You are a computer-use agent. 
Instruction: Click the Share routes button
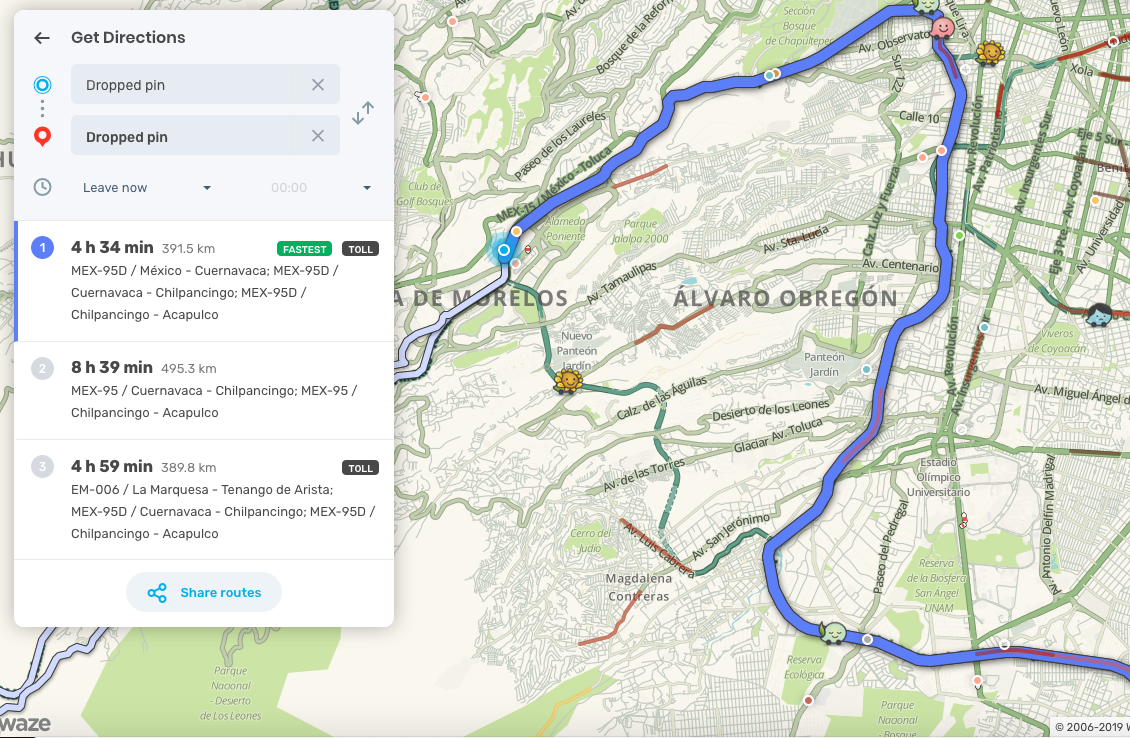(x=204, y=593)
